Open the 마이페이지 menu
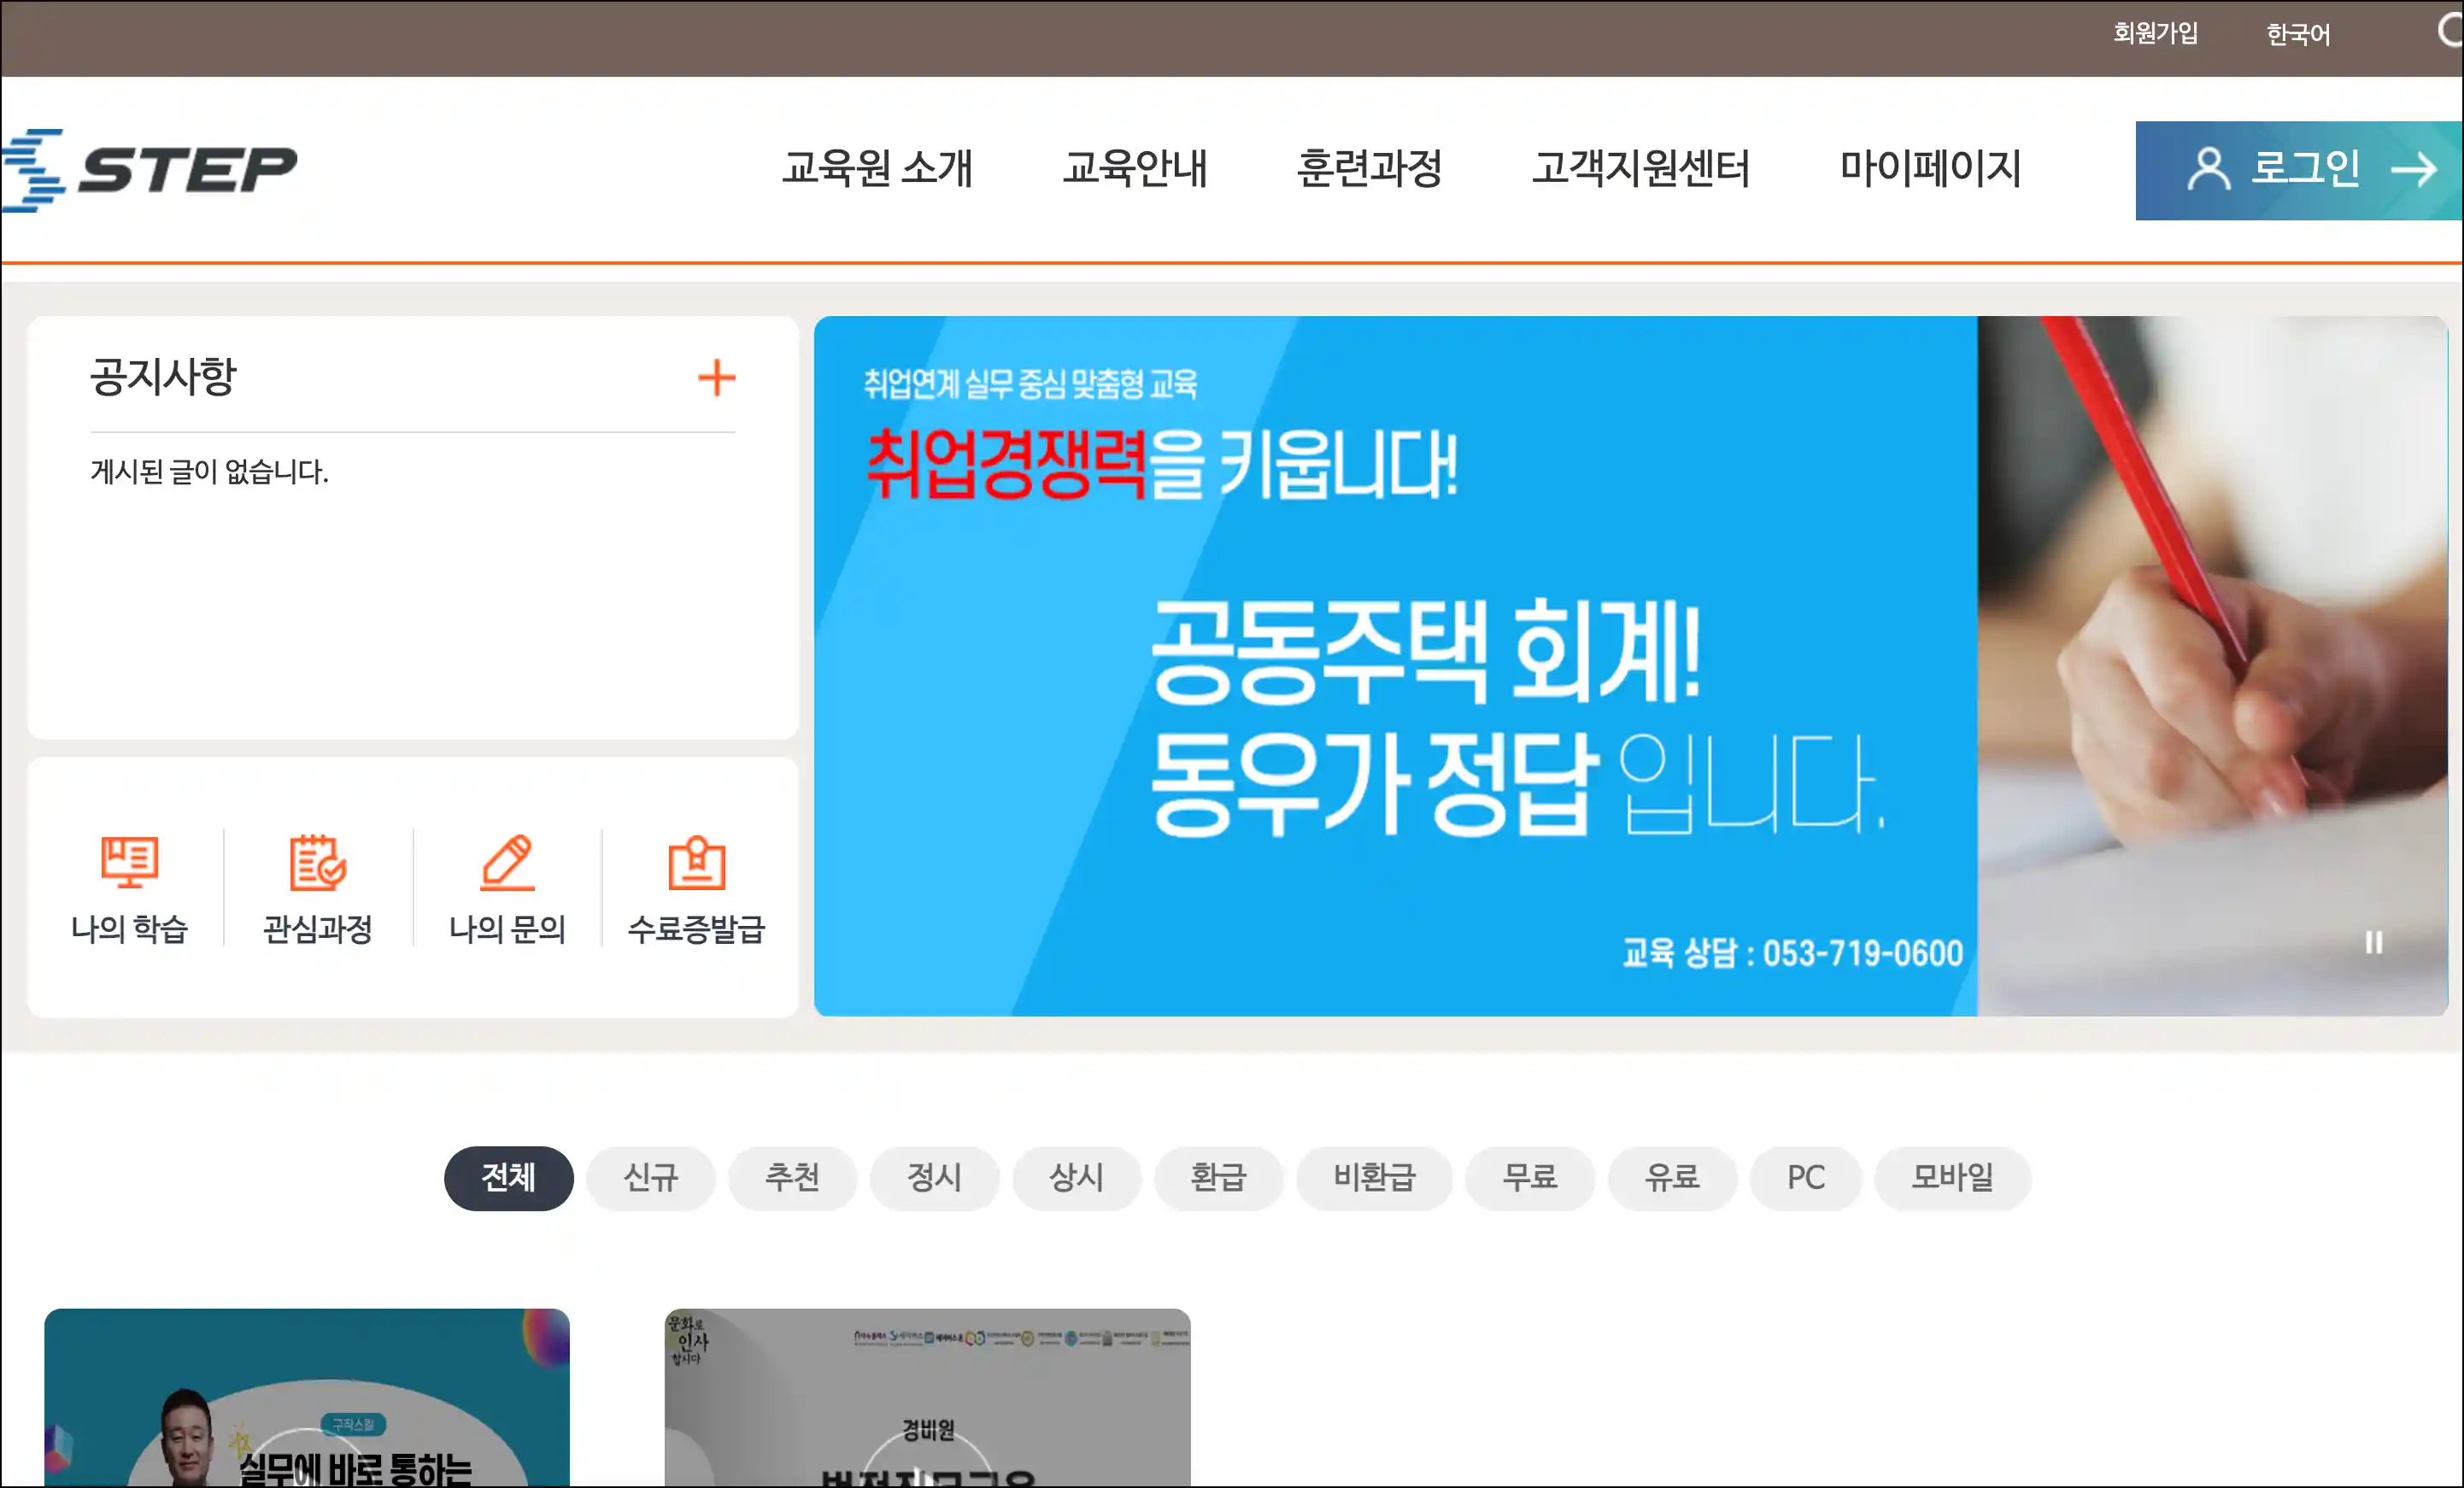Screen dimensions: 2464x1488 tap(1930, 167)
